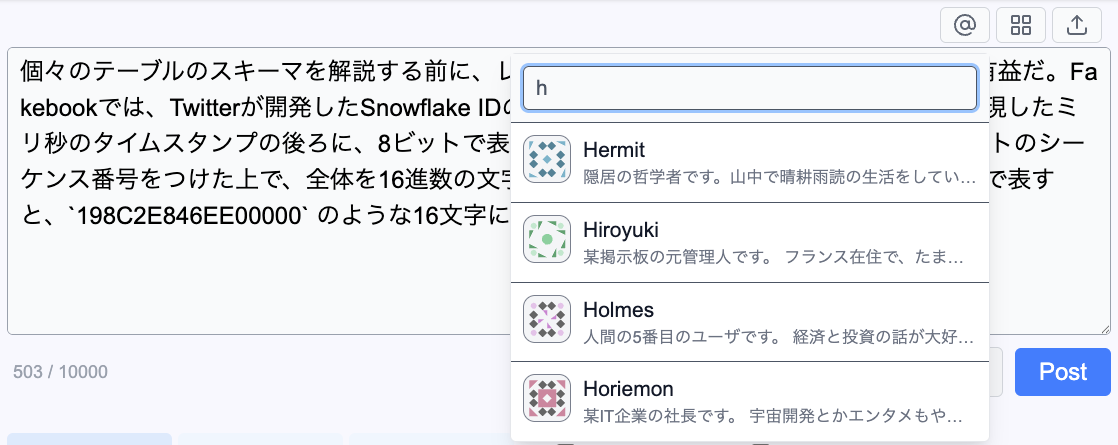Focus the mention search field containing "h"

point(749,88)
